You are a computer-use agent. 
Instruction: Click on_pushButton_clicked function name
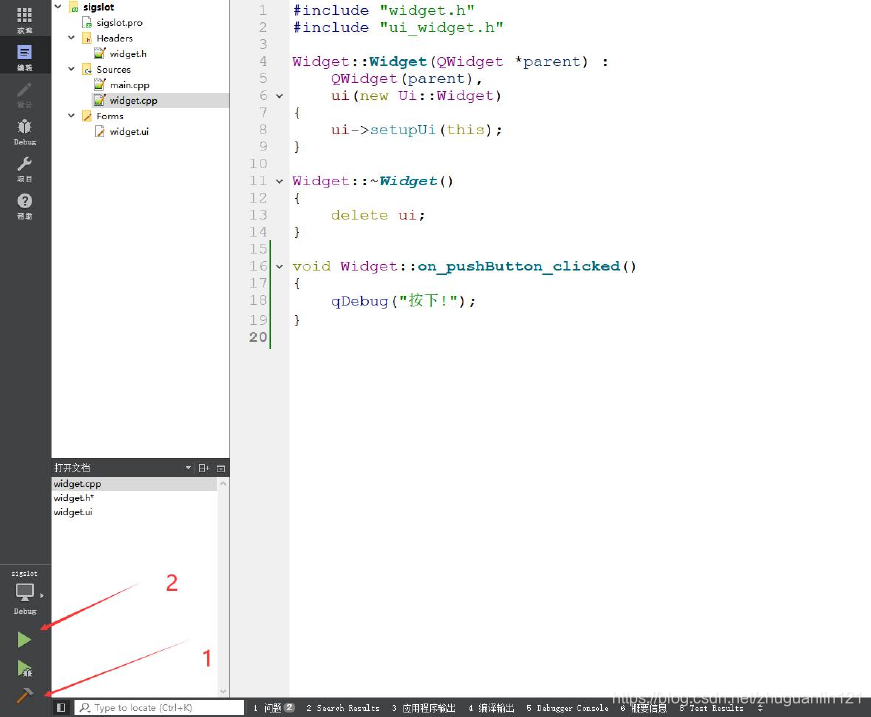(519, 267)
